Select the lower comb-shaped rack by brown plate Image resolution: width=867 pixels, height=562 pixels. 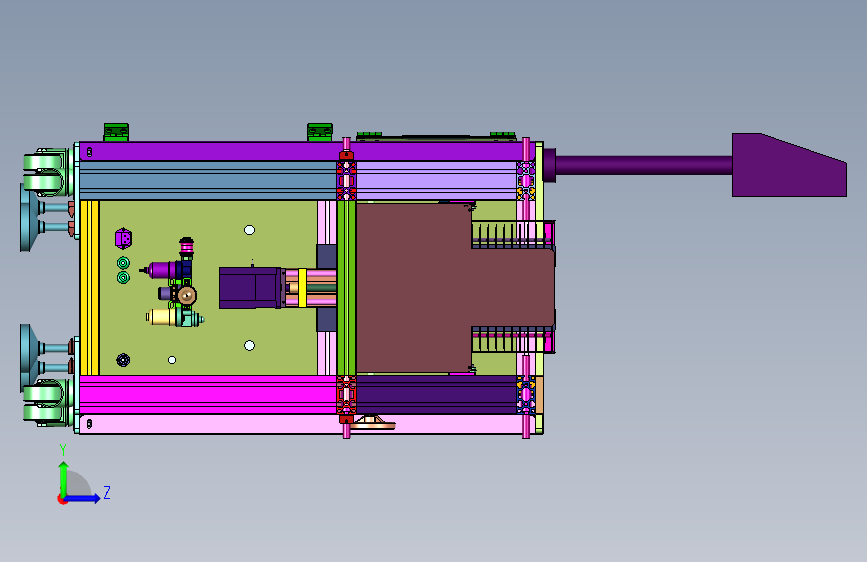[x=512, y=340]
